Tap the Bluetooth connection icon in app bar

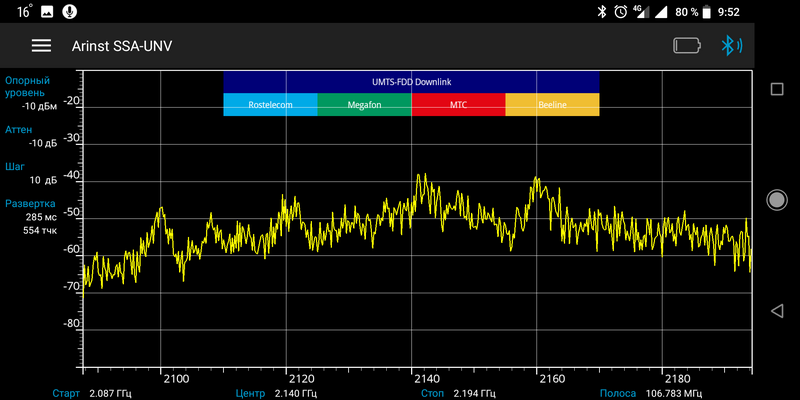coord(732,46)
